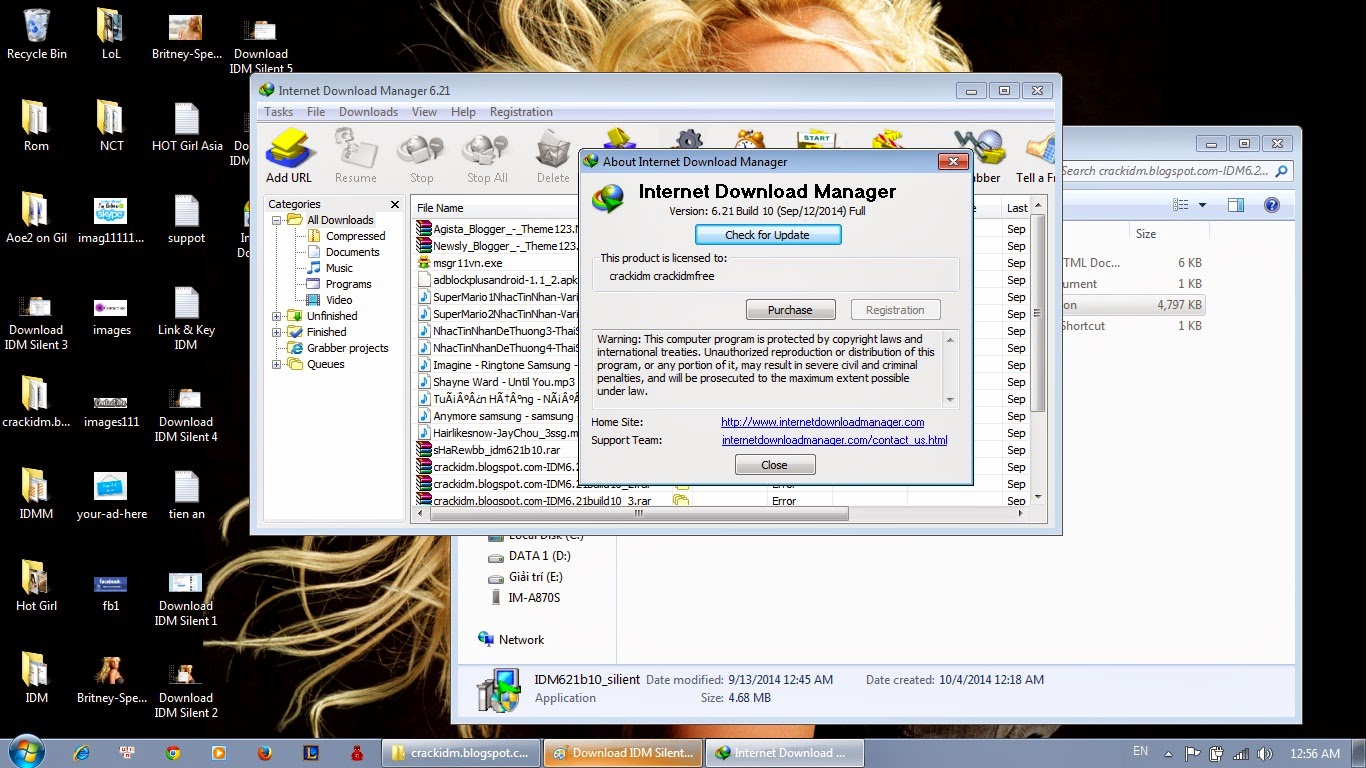Open Firefox from the taskbar
The width and height of the screenshot is (1366, 768).
point(264,753)
